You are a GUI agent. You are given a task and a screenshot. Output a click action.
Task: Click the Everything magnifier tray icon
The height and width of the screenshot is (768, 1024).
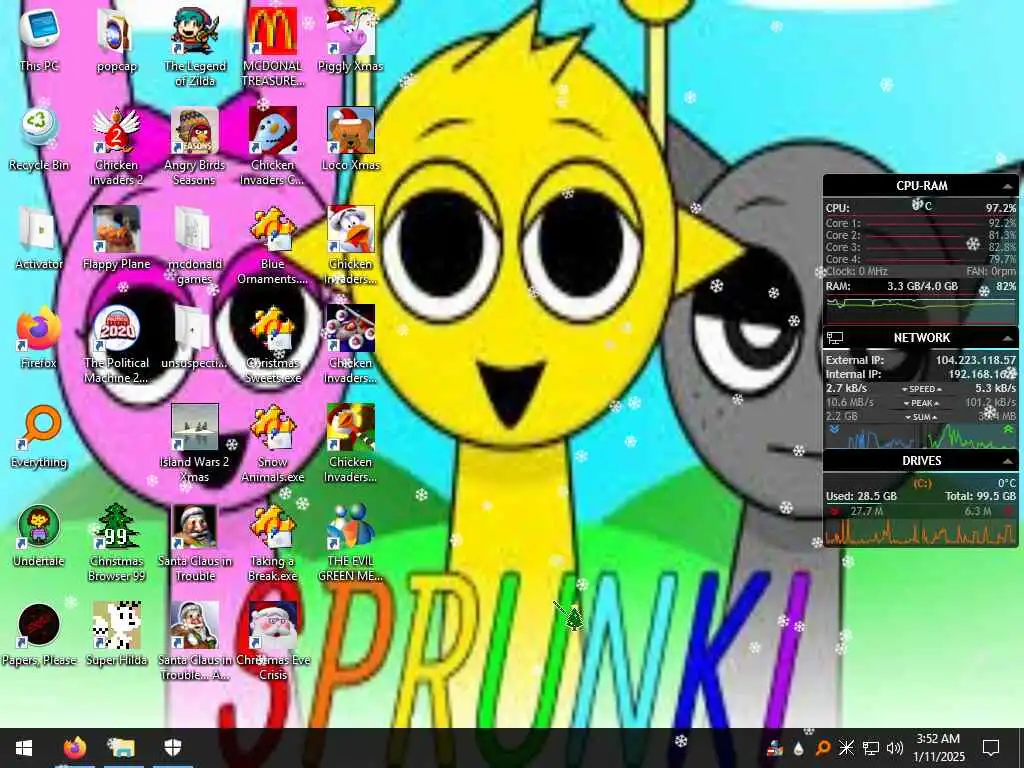coord(823,748)
